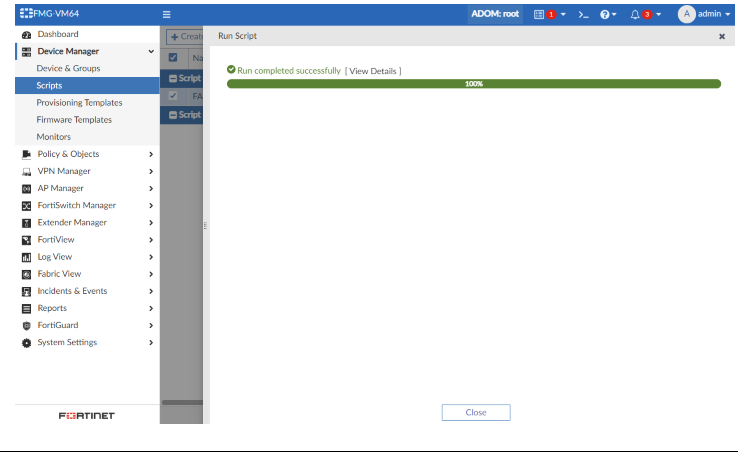Click the admin username label
Image resolution: width=738 pixels, height=452 pixels.
(709, 14)
